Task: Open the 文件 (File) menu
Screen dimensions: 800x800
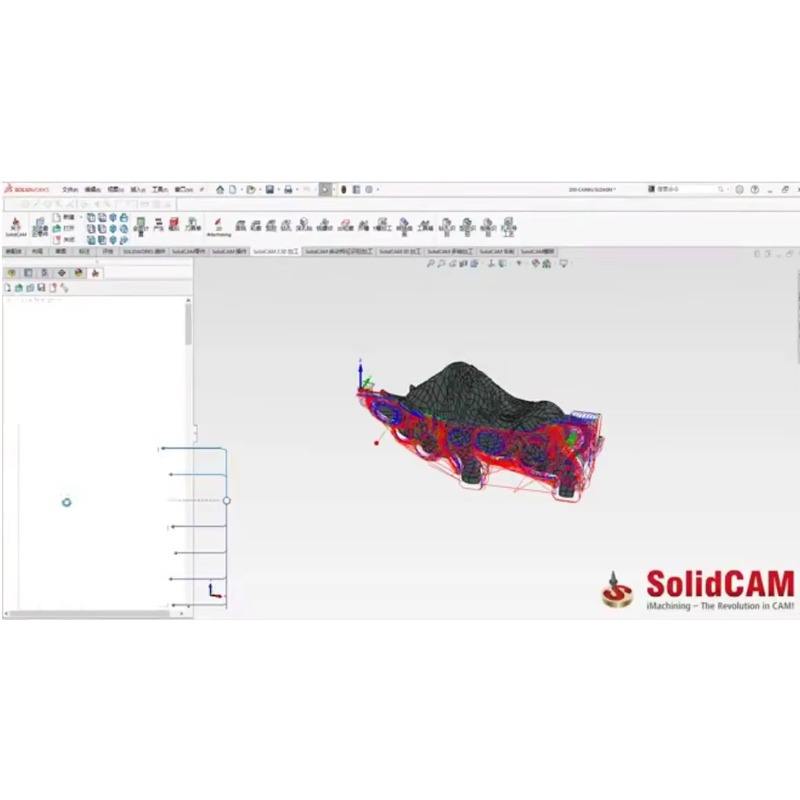Action: click(70, 190)
